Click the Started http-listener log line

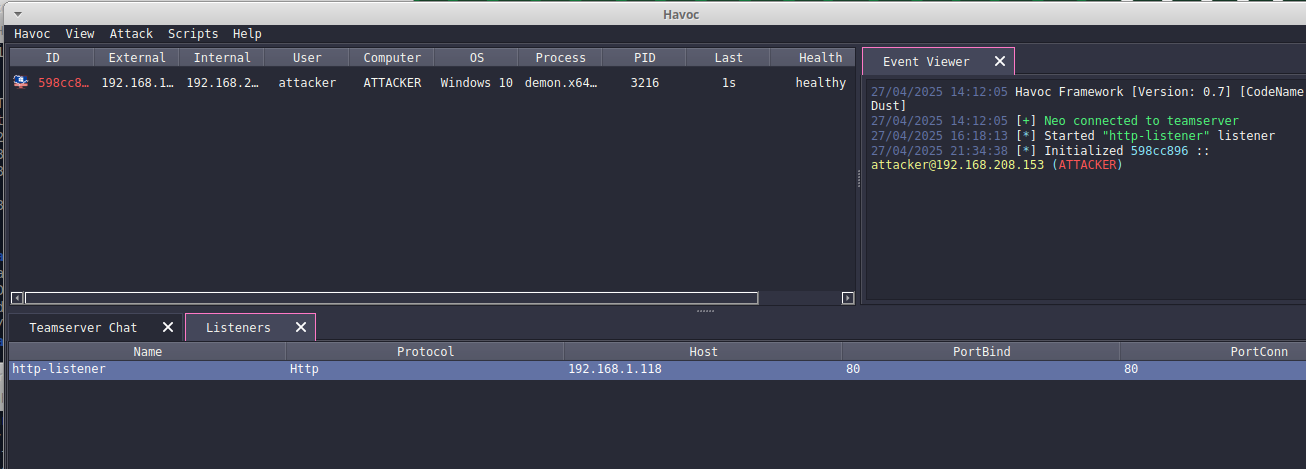click(1072, 136)
